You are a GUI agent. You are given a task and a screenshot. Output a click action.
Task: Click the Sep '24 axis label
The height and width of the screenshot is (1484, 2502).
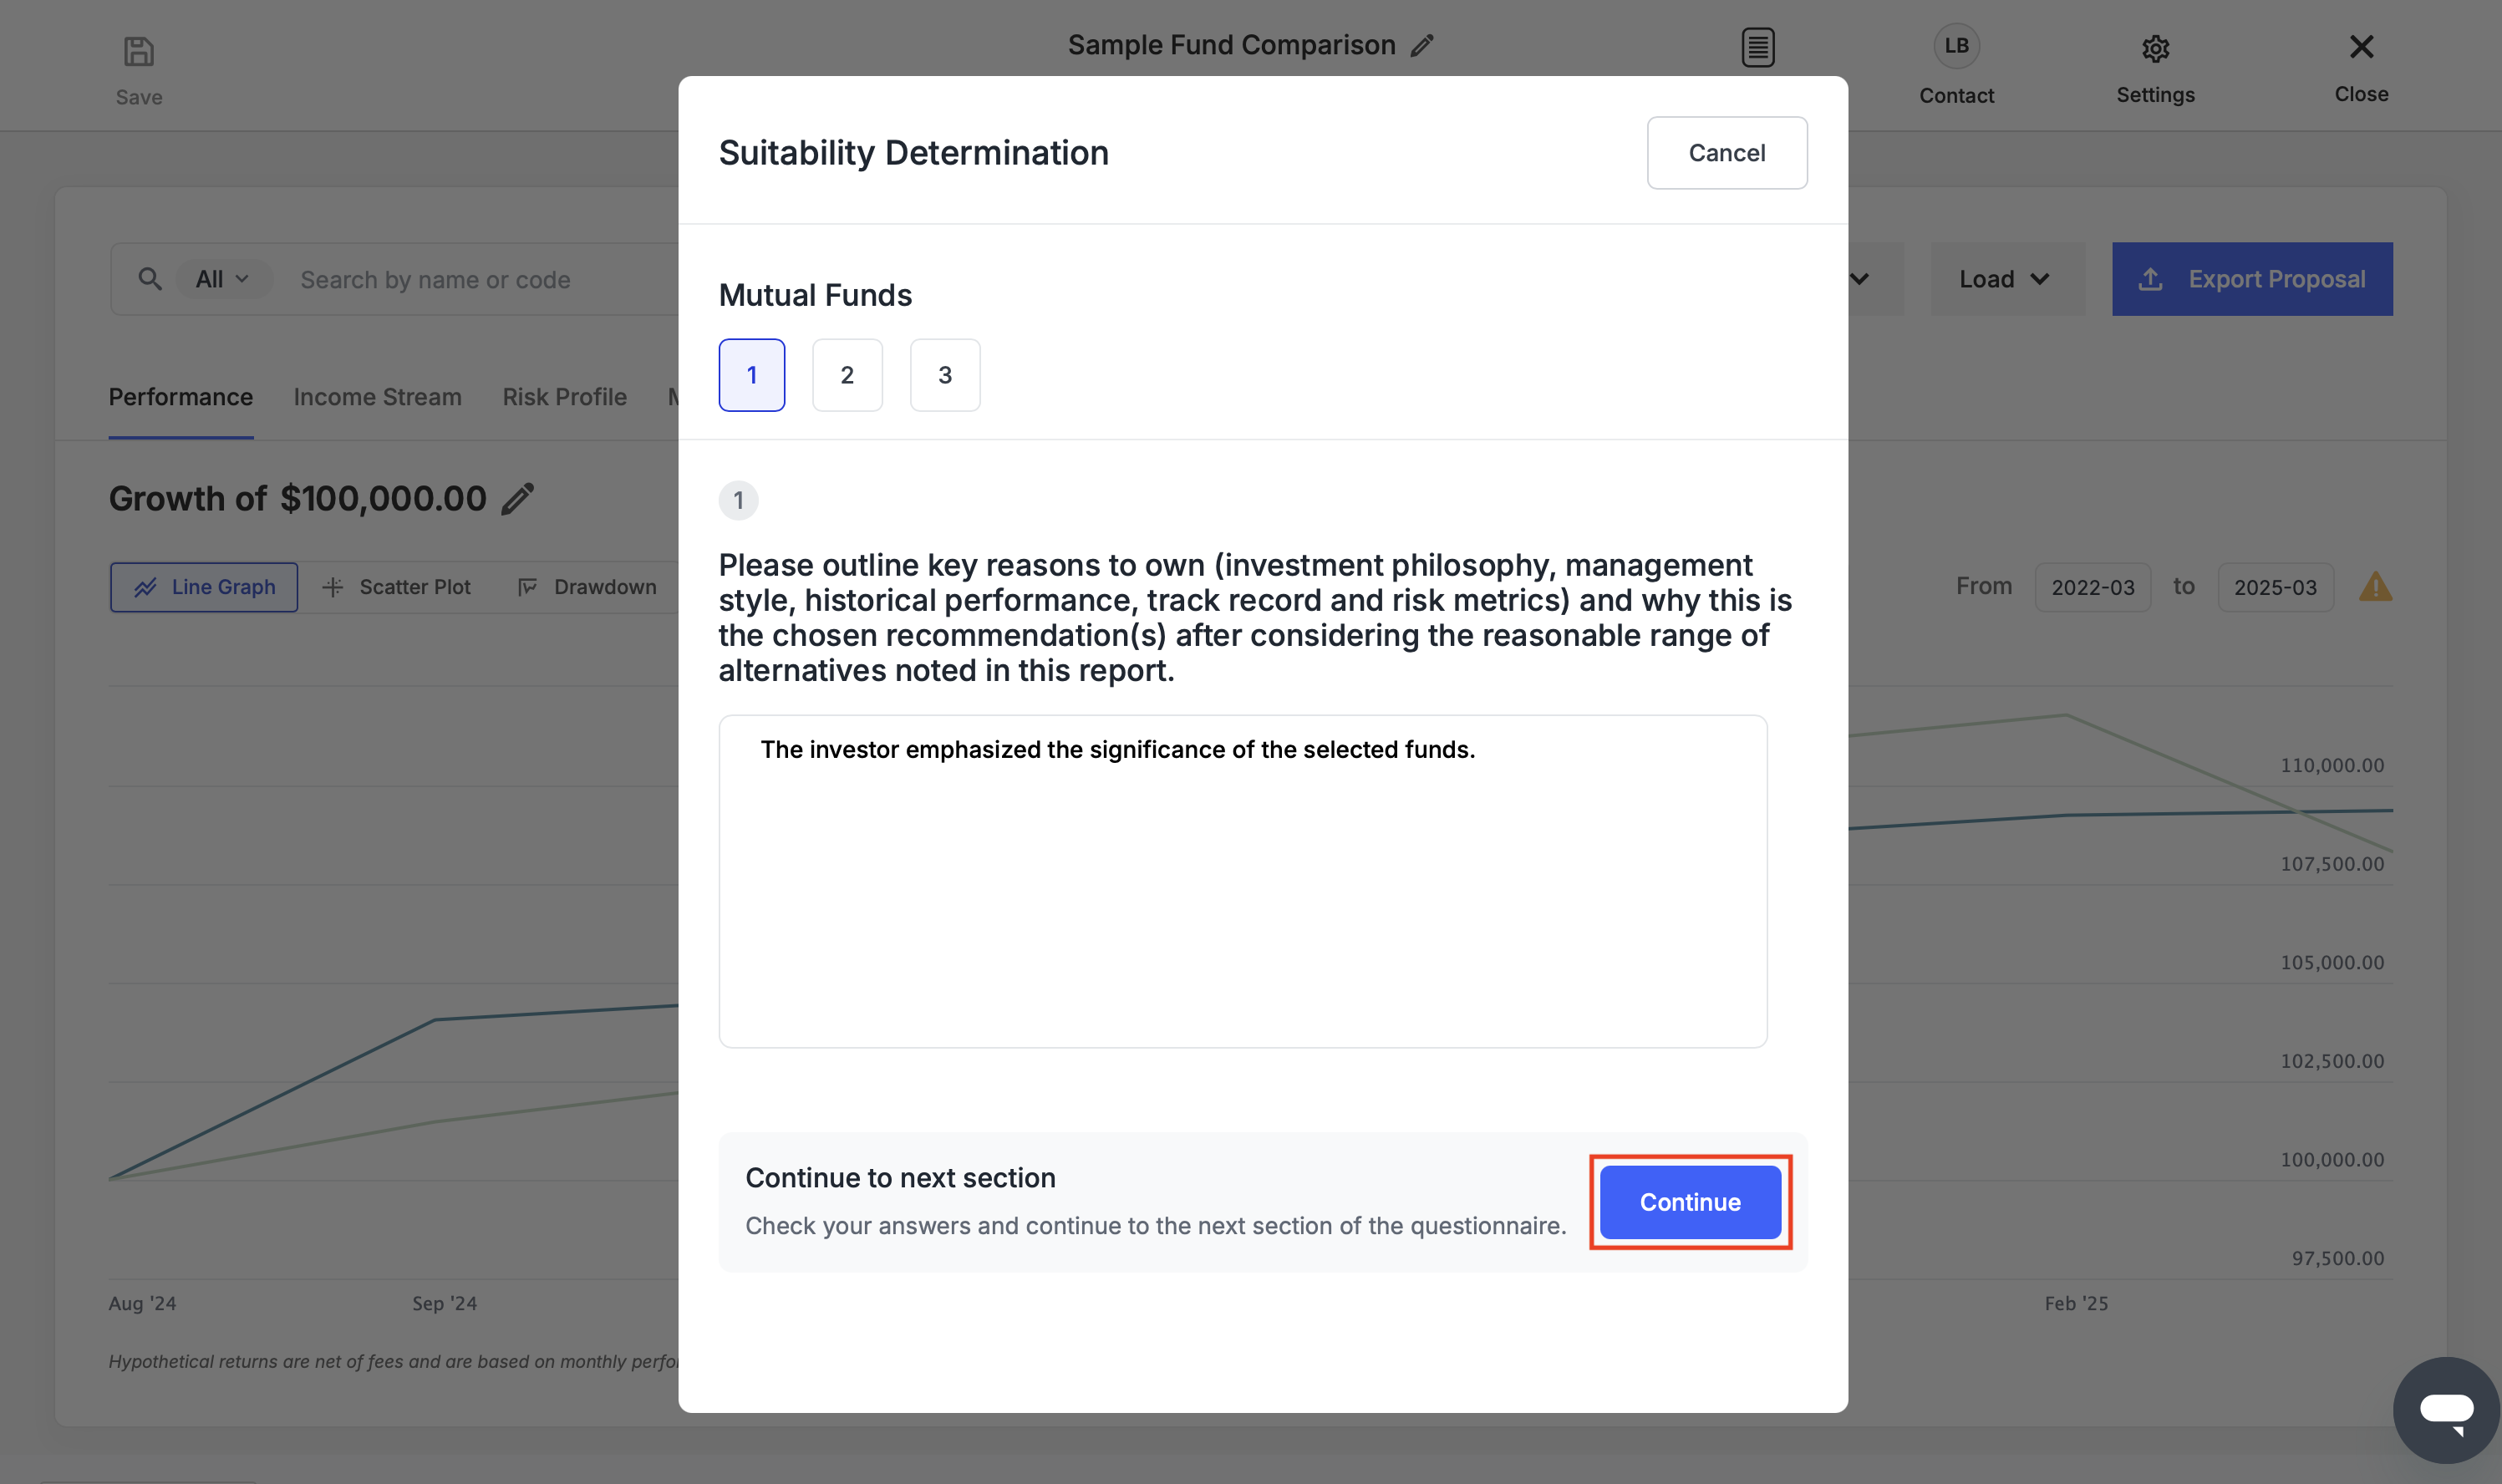445,1303
